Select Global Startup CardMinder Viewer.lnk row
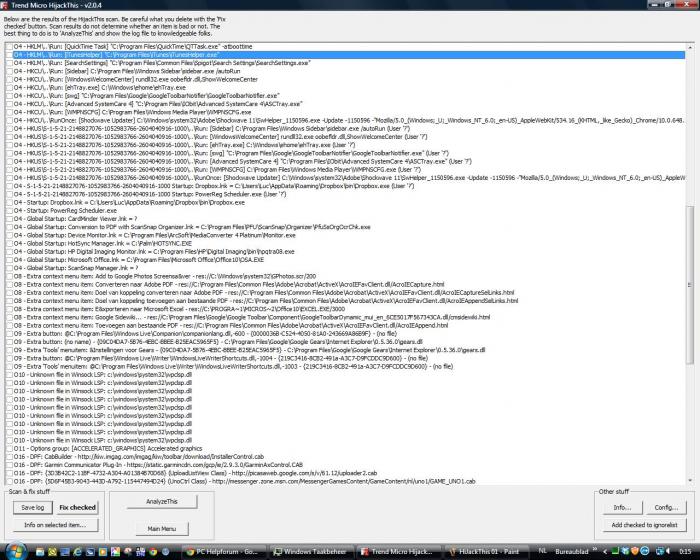The image size is (700, 560). pos(75,219)
